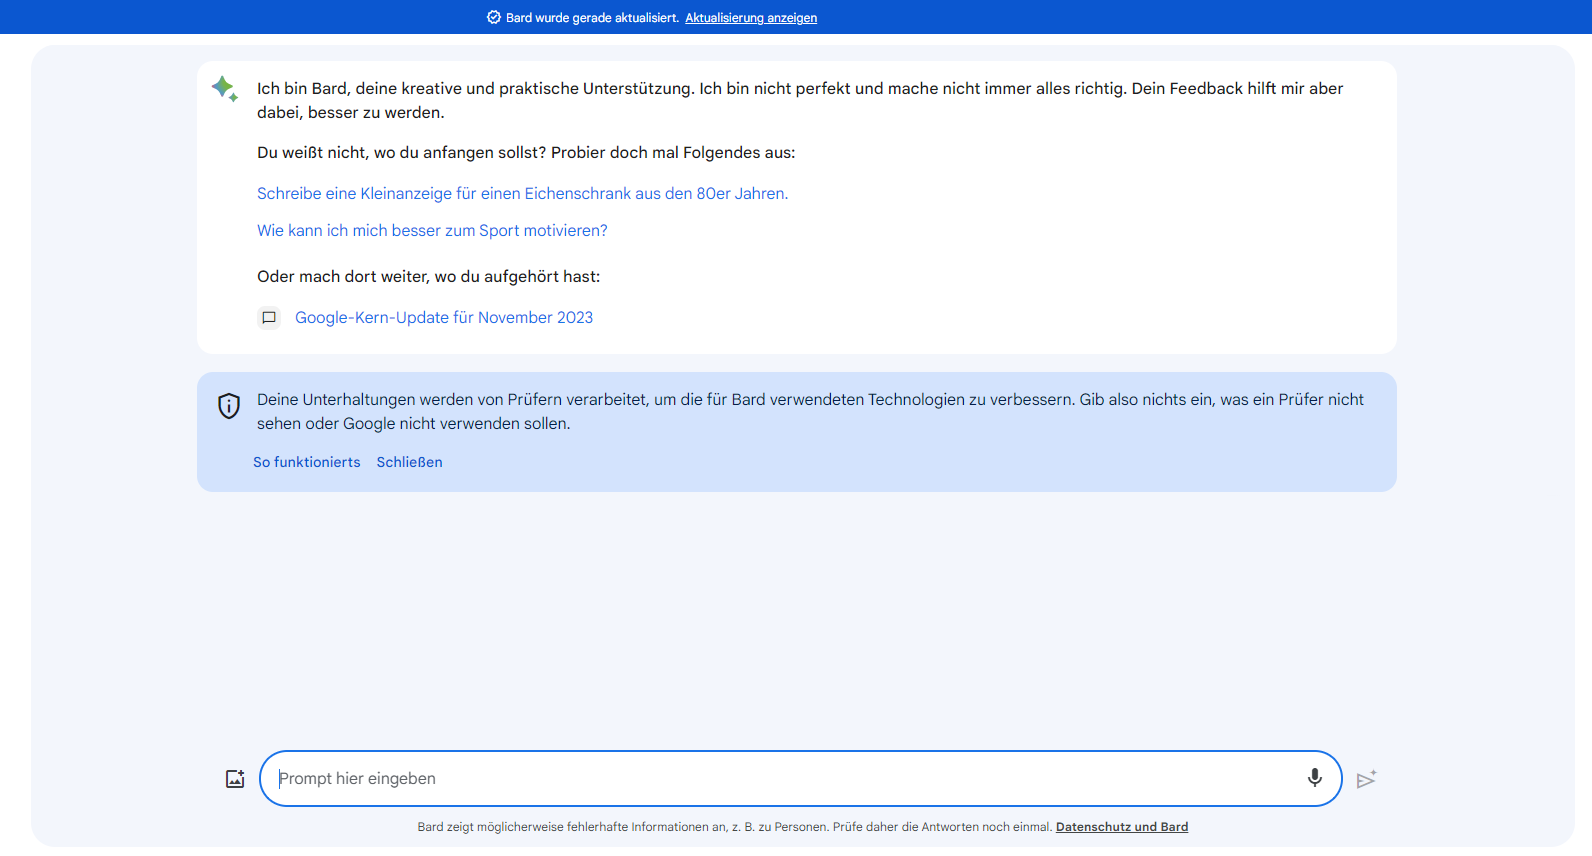Click the chat bubble icon beside Google-Kern-Update
The image size is (1592, 856).
(269, 318)
